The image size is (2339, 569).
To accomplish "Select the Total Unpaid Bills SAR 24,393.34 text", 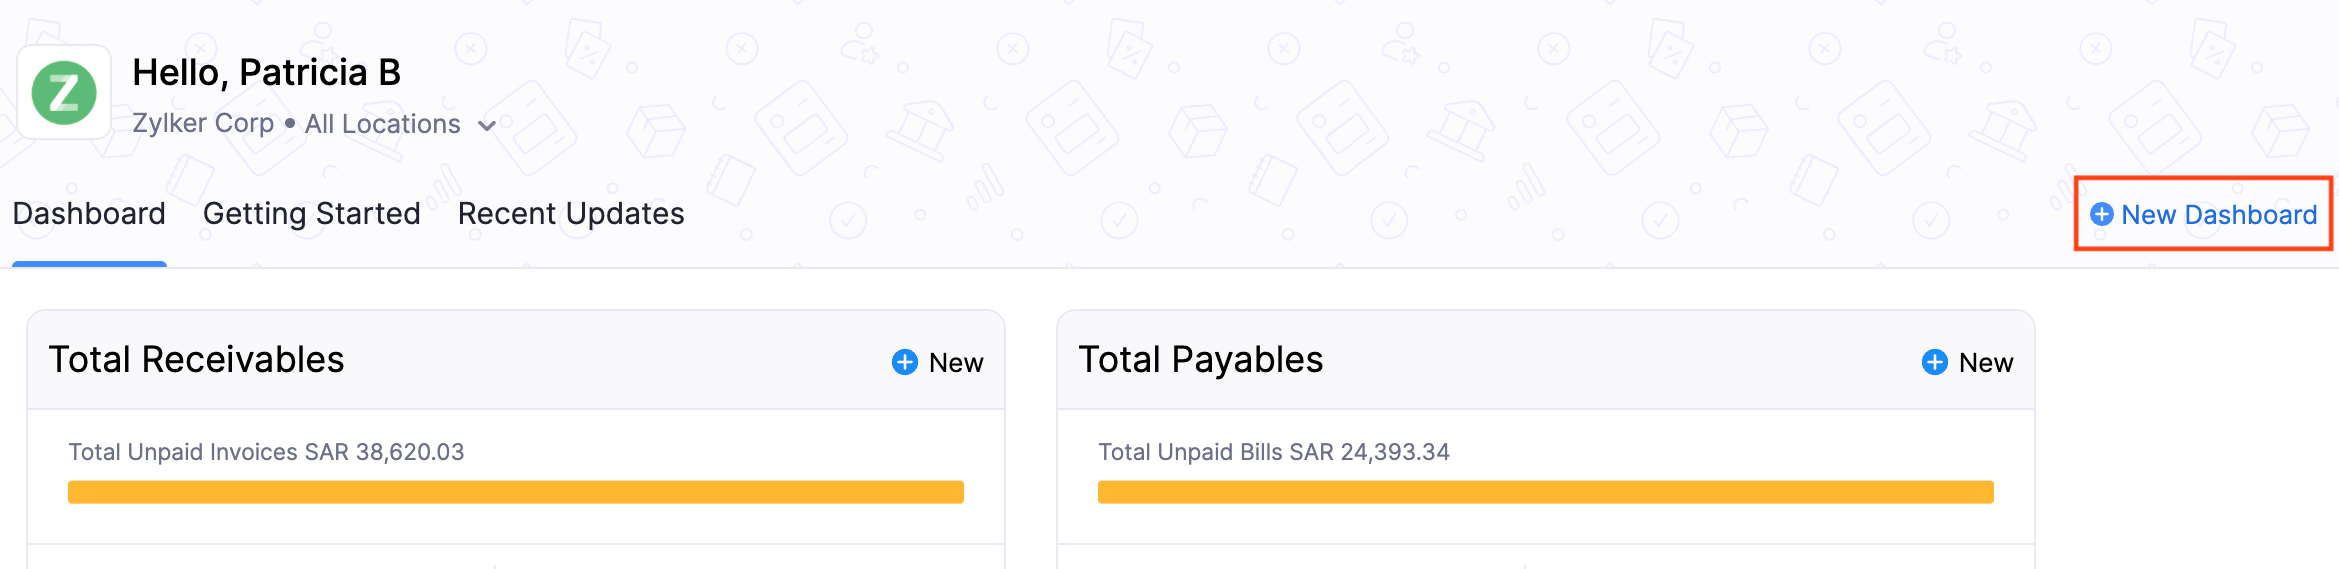I will point(1273,452).
